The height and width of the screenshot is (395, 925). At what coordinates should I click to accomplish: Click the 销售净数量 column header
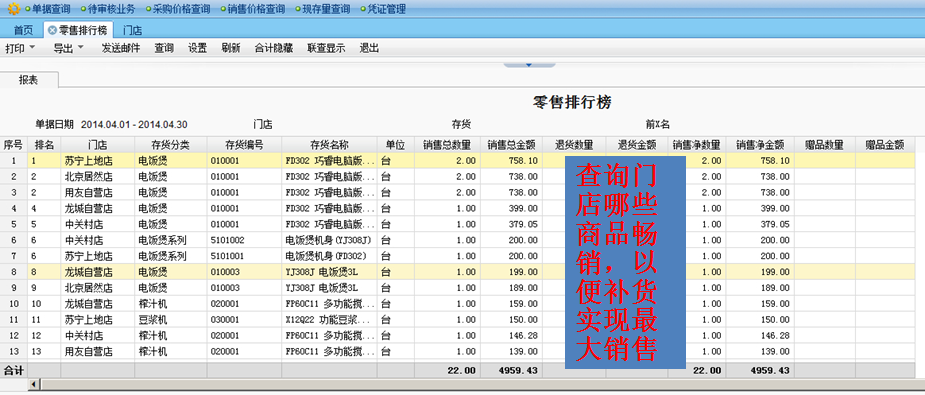[697, 145]
